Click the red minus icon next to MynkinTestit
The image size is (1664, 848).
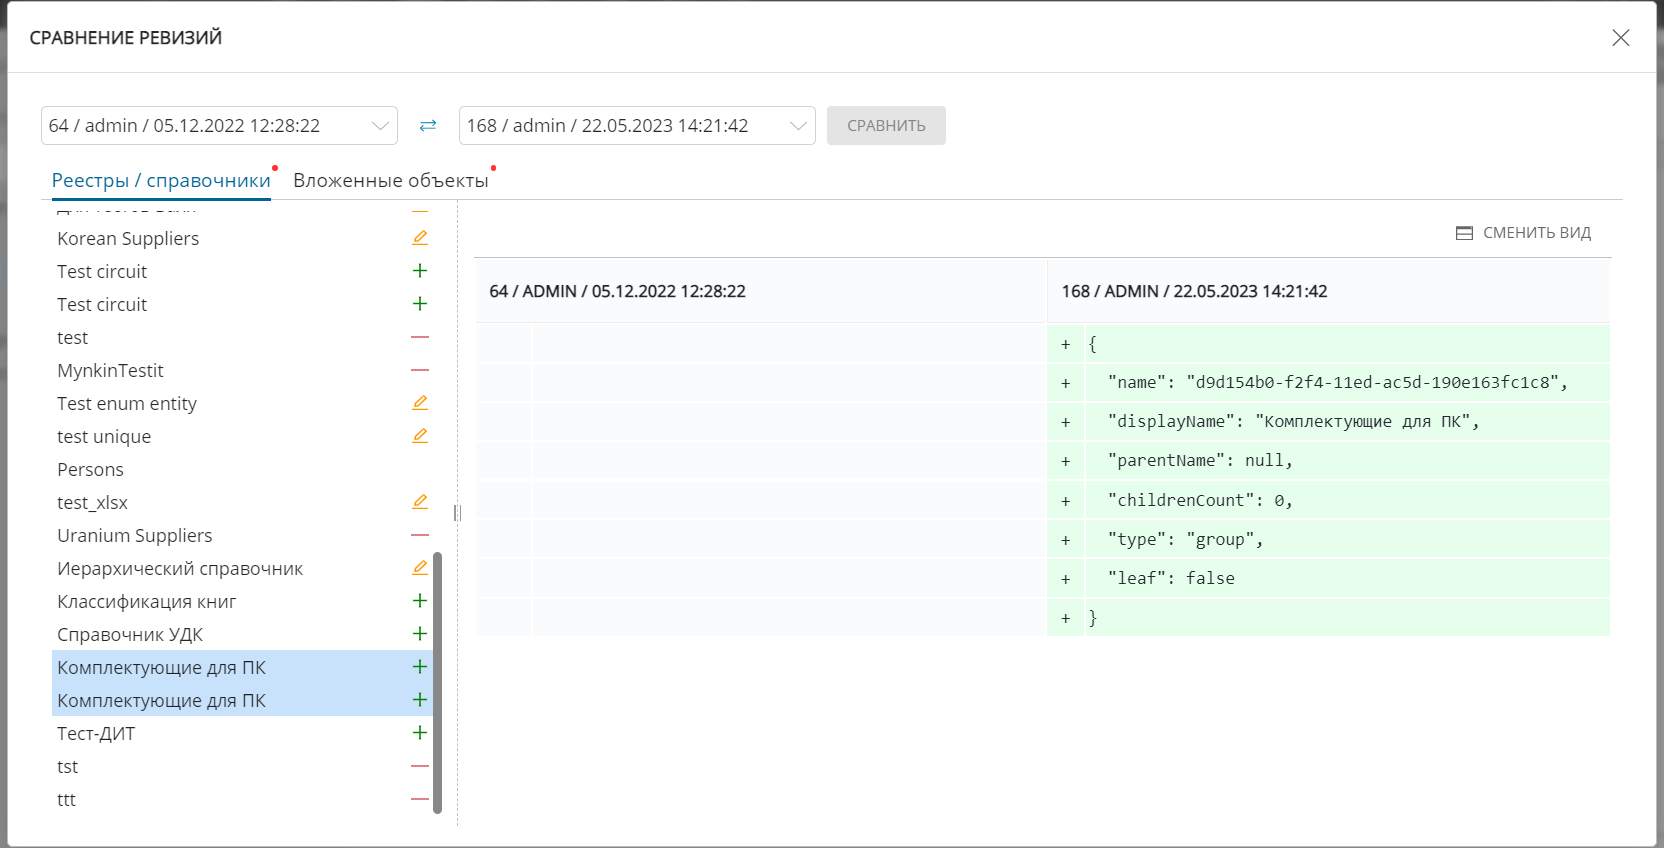(420, 370)
